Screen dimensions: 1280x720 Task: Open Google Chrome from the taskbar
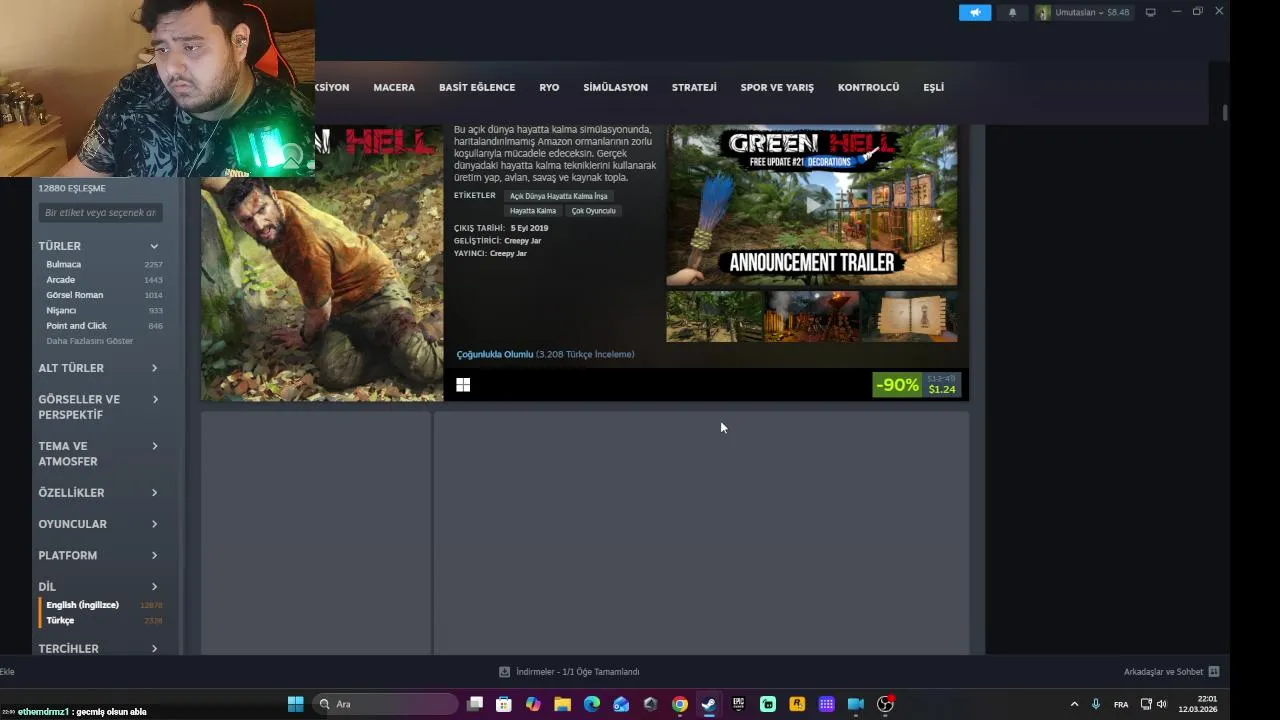click(x=680, y=704)
